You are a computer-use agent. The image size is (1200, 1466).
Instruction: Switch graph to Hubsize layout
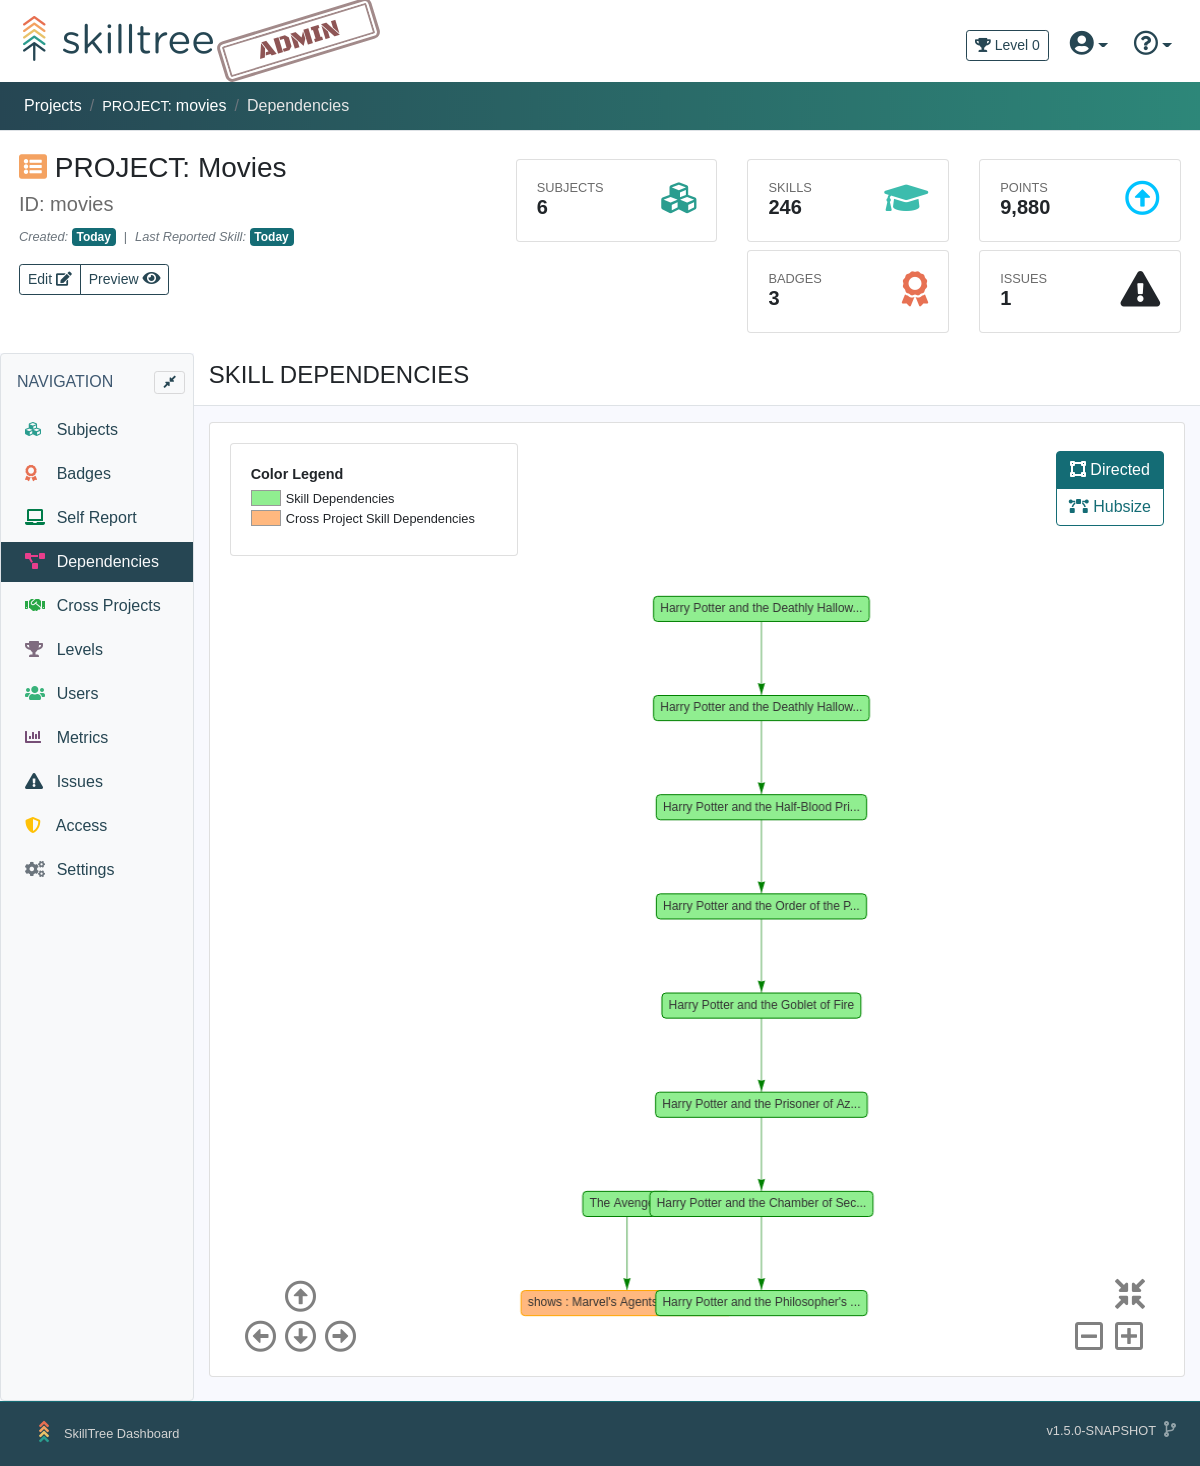coord(1110,507)
